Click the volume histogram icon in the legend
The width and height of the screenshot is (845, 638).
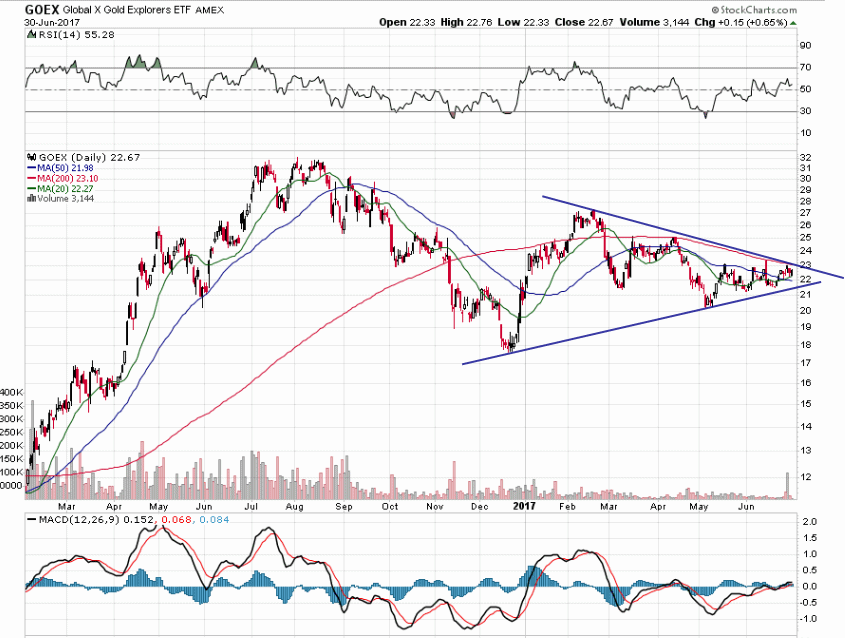31,198
